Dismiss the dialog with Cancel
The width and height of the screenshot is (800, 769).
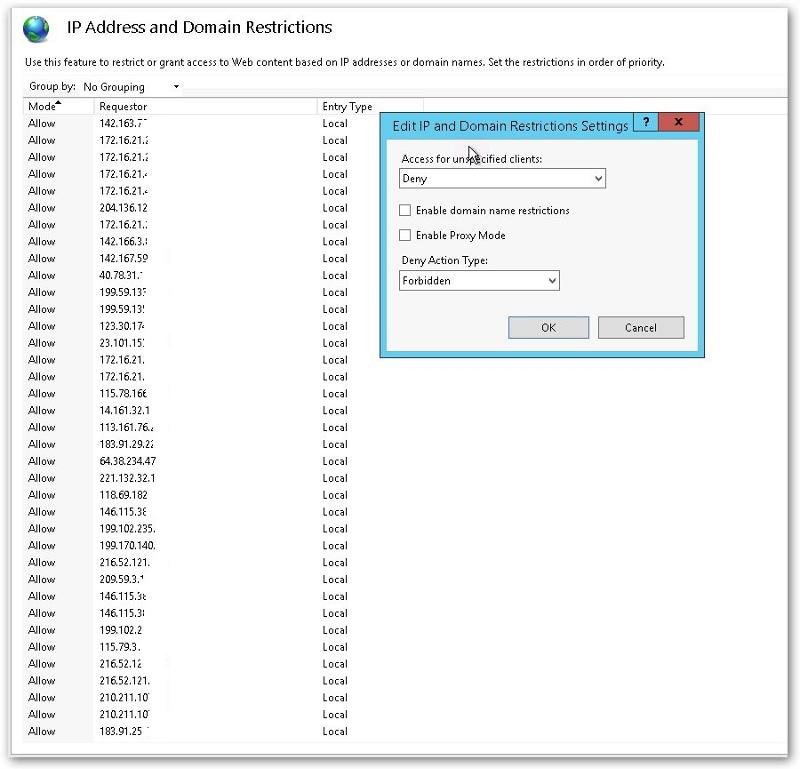[x=641, y=327]
